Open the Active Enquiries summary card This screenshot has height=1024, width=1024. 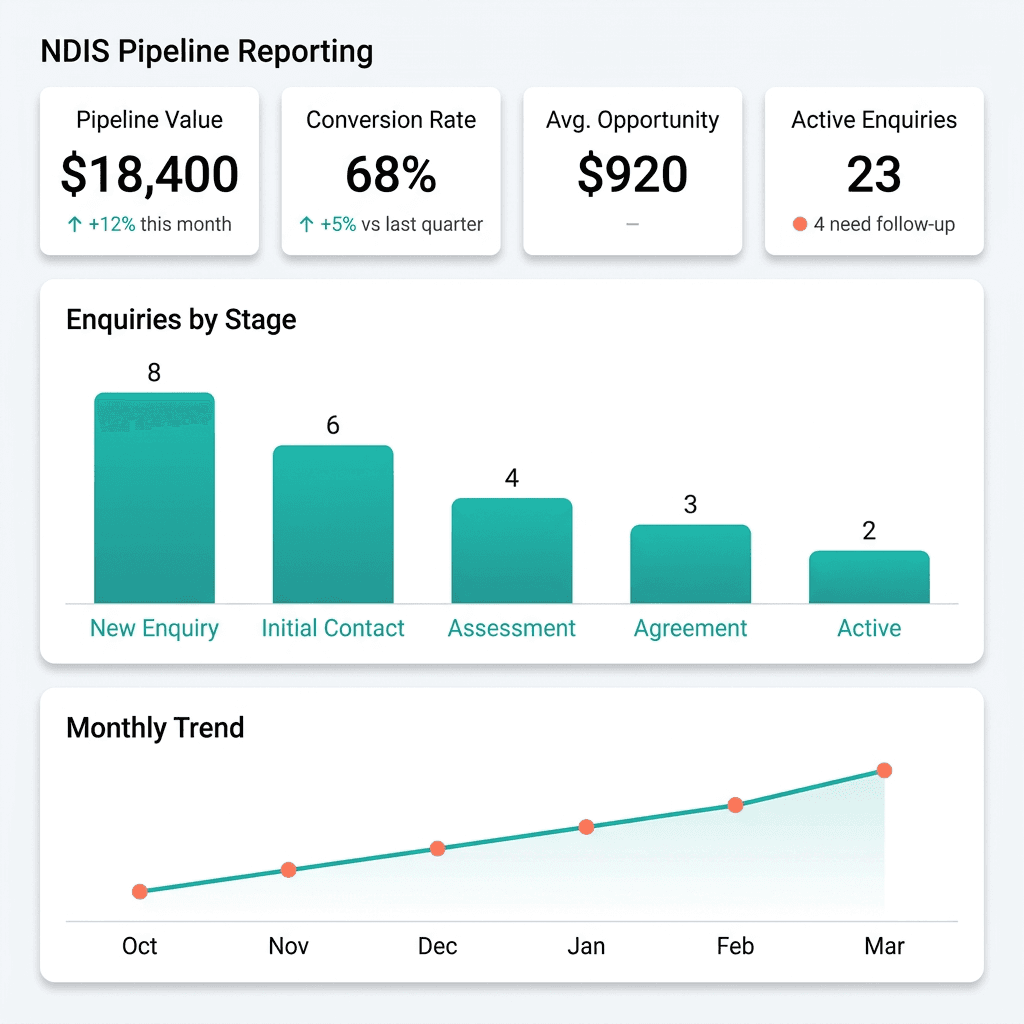pyautogui.click(x=874, y=170)
